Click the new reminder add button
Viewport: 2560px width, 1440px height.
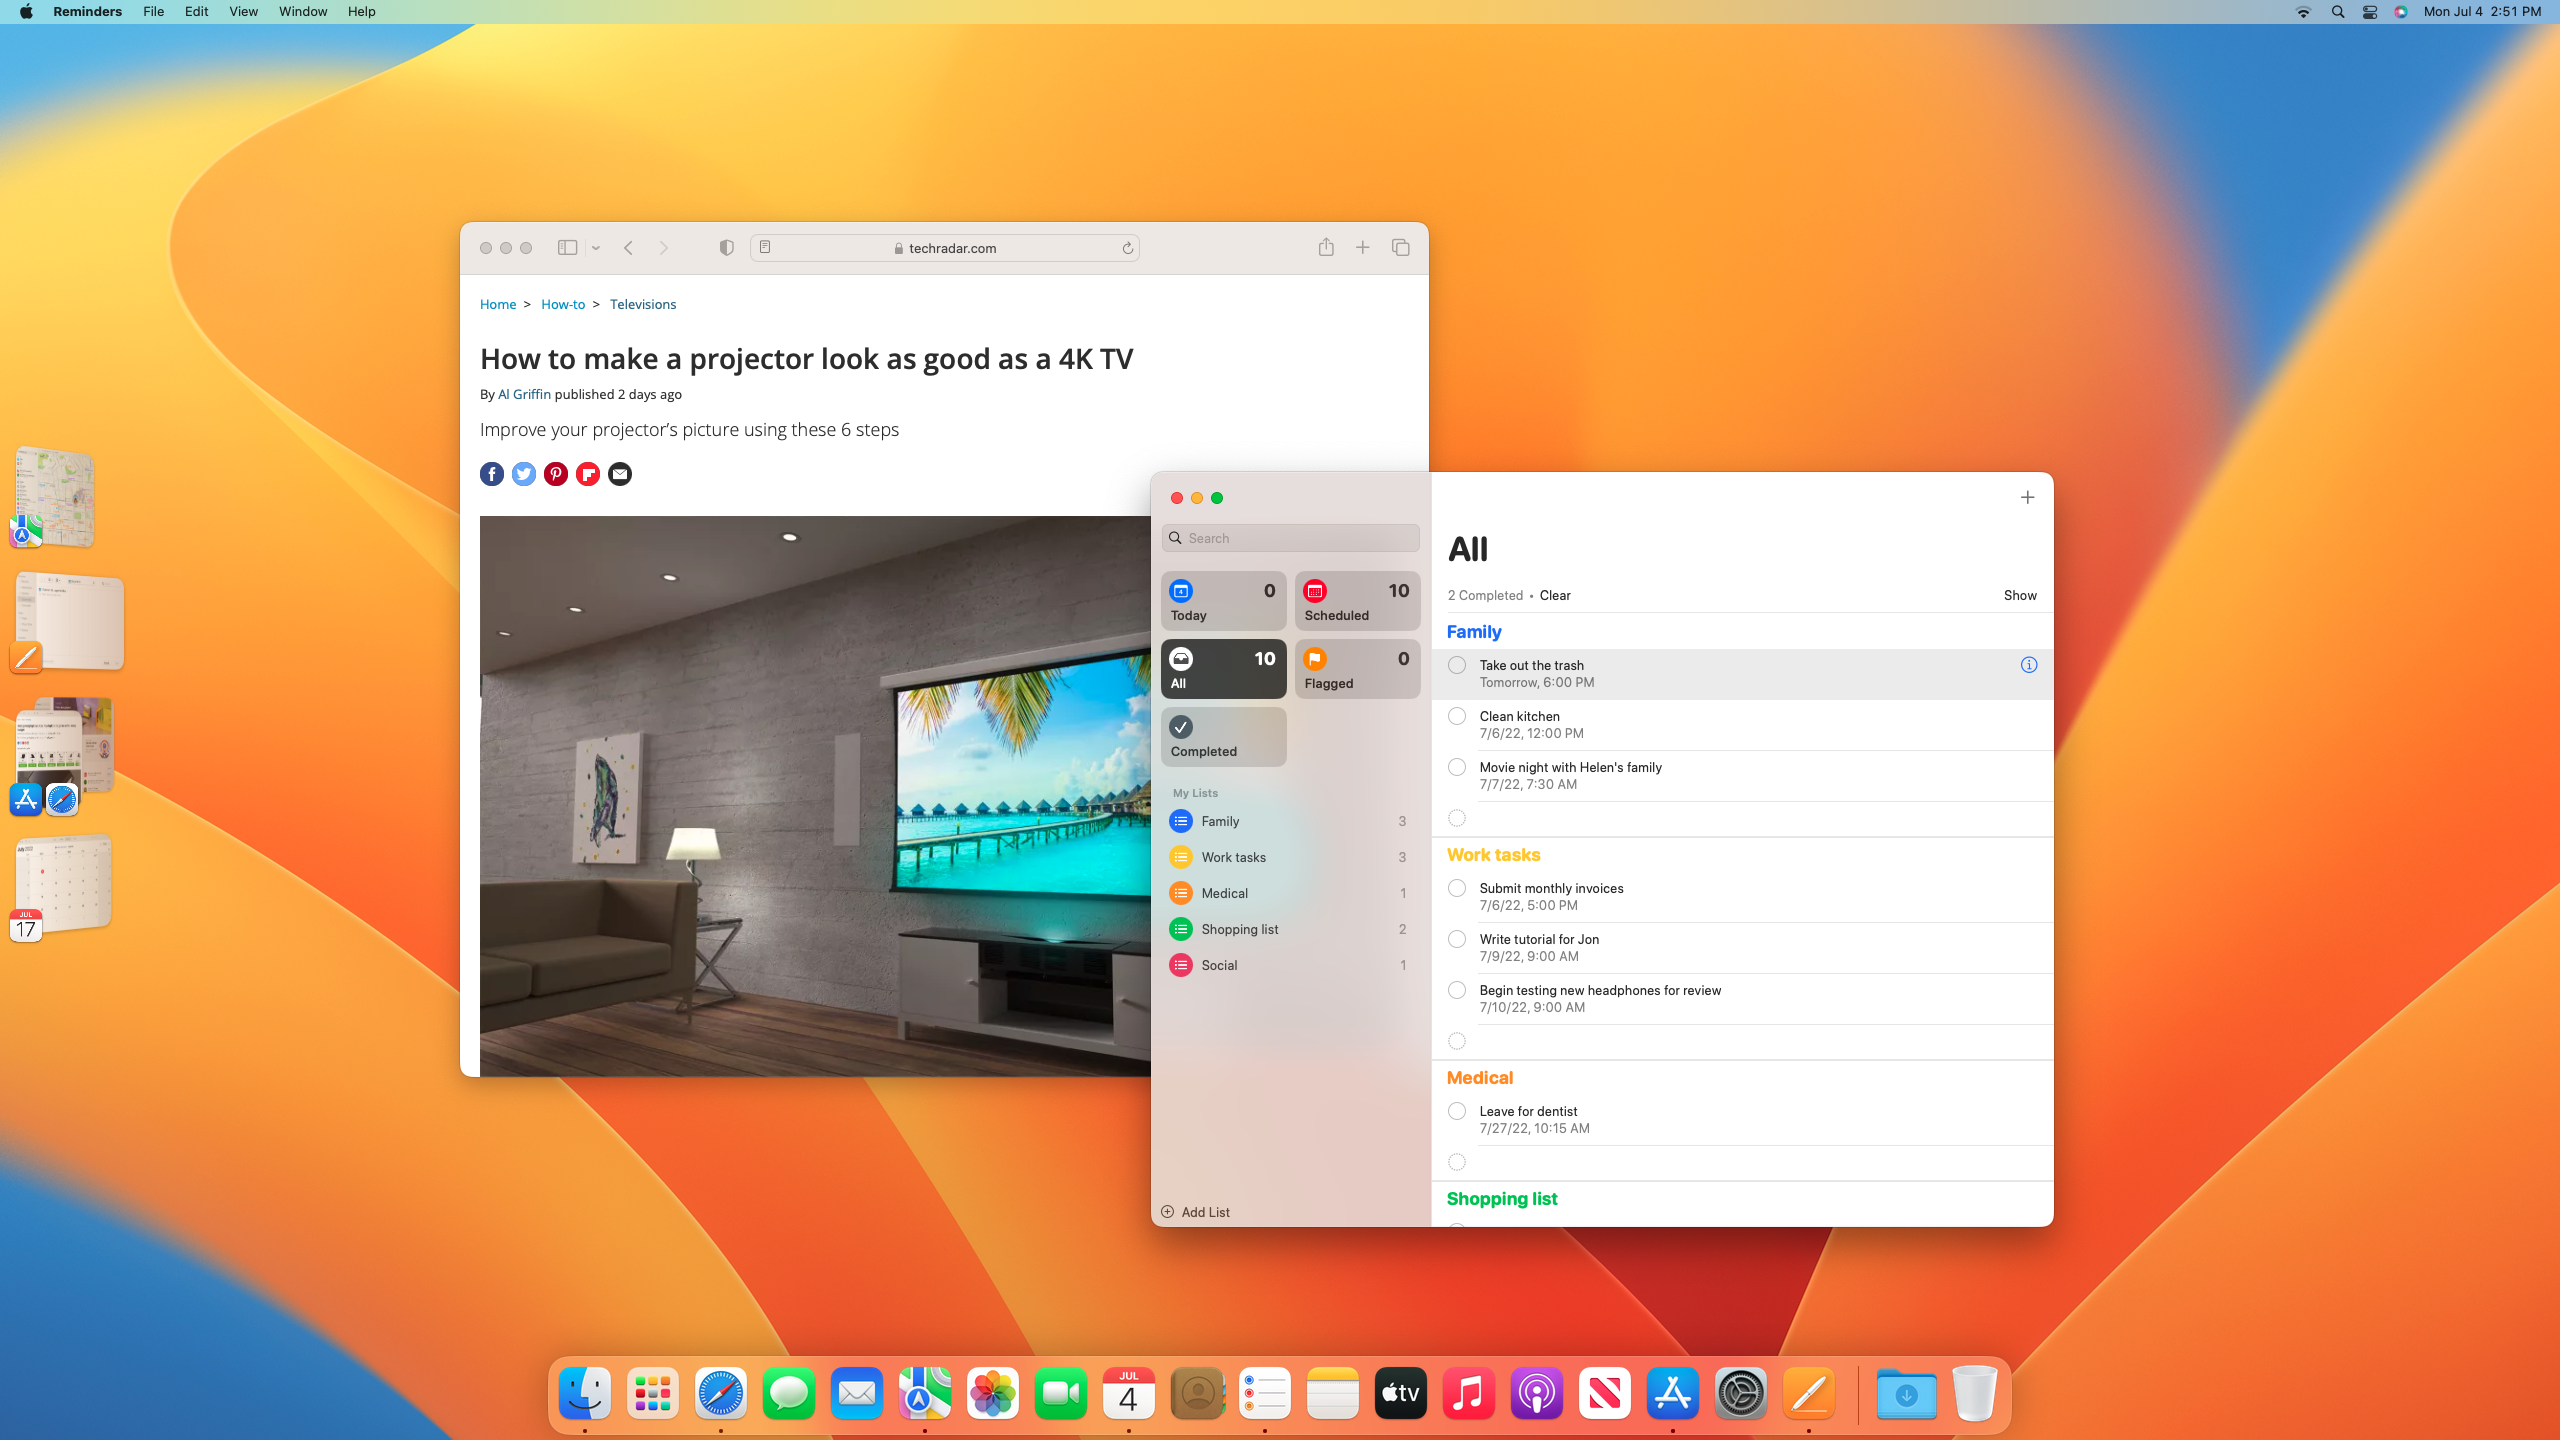(x=2027, y=498)
